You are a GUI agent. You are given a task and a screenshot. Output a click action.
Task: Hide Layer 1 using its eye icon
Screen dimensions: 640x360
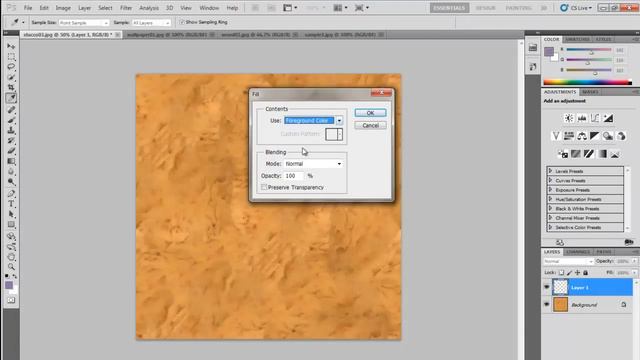pyautogui.click(x=547, y=287)
